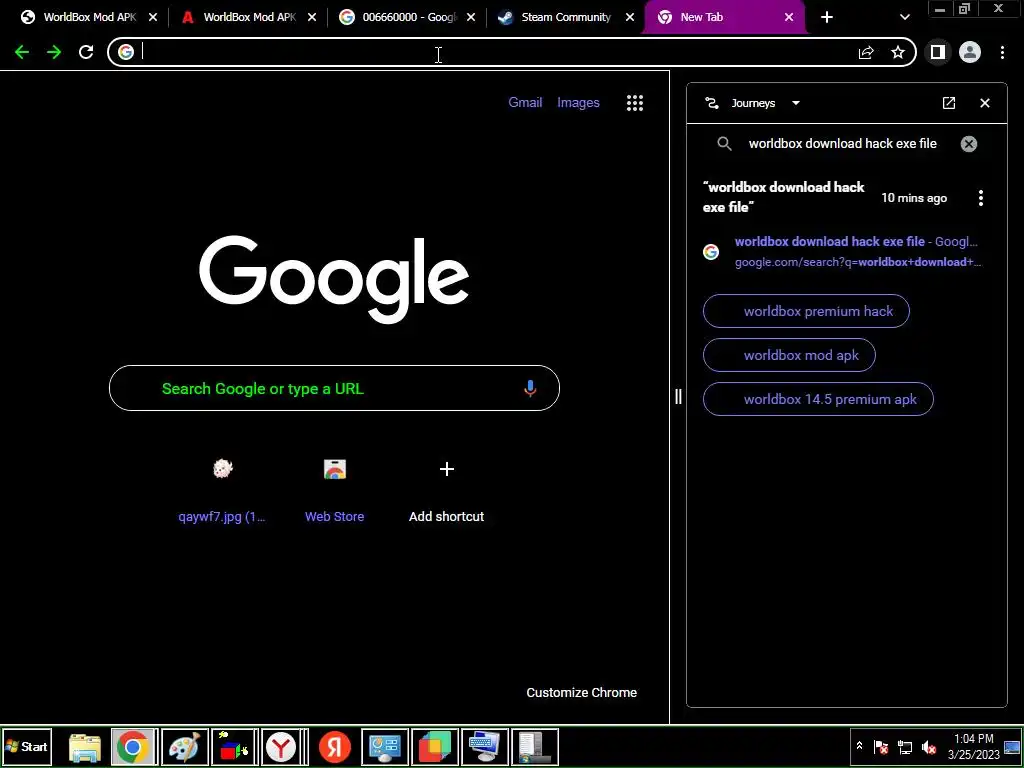
Task: Bookmark this tab with the star icon
Action: [x=898, y=52]
